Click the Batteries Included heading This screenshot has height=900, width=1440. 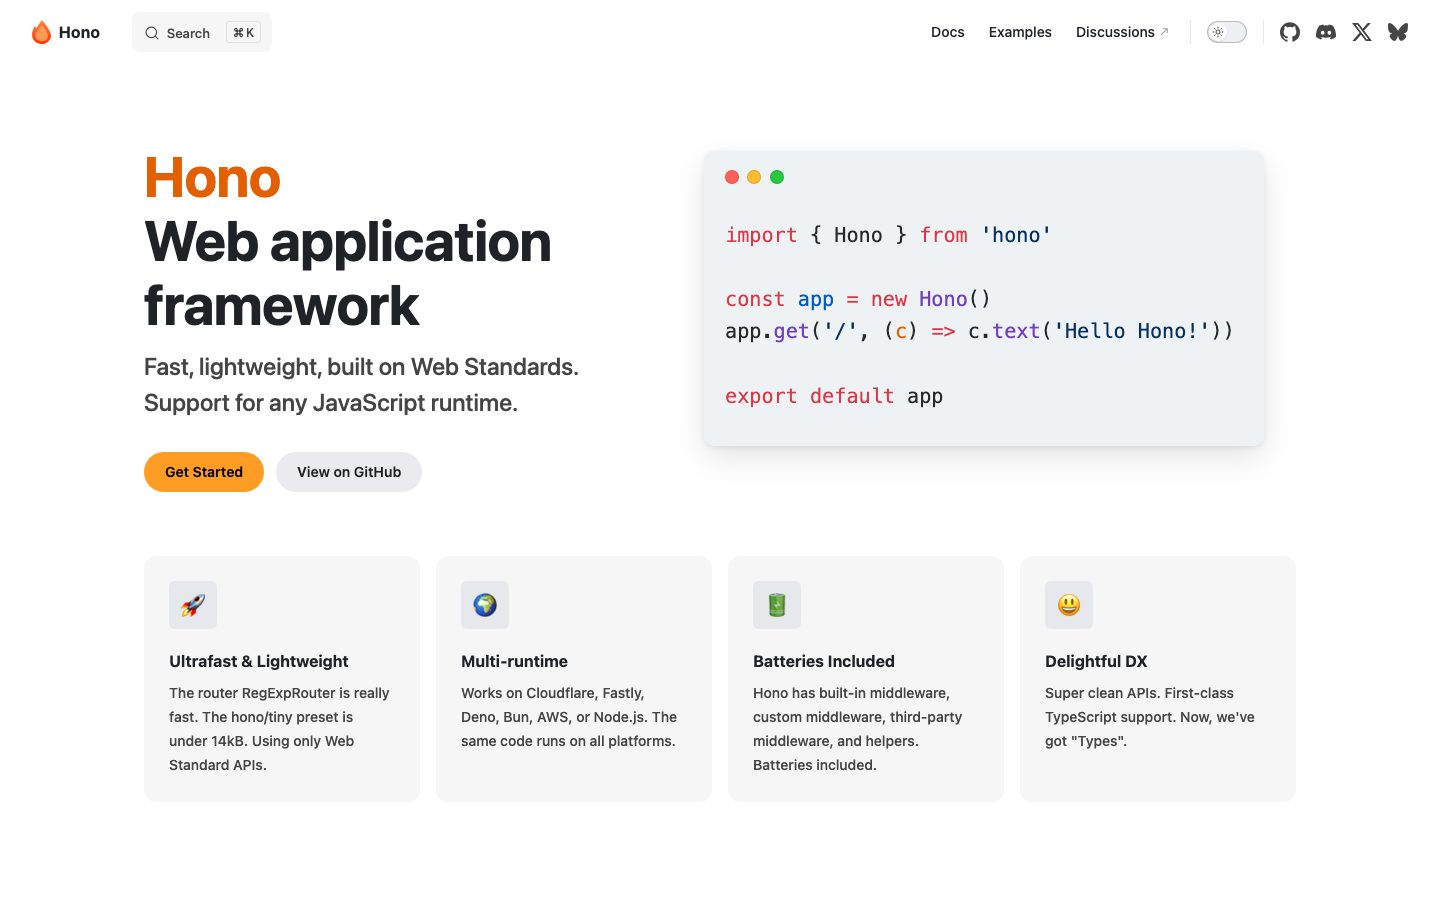pos(824,661)
